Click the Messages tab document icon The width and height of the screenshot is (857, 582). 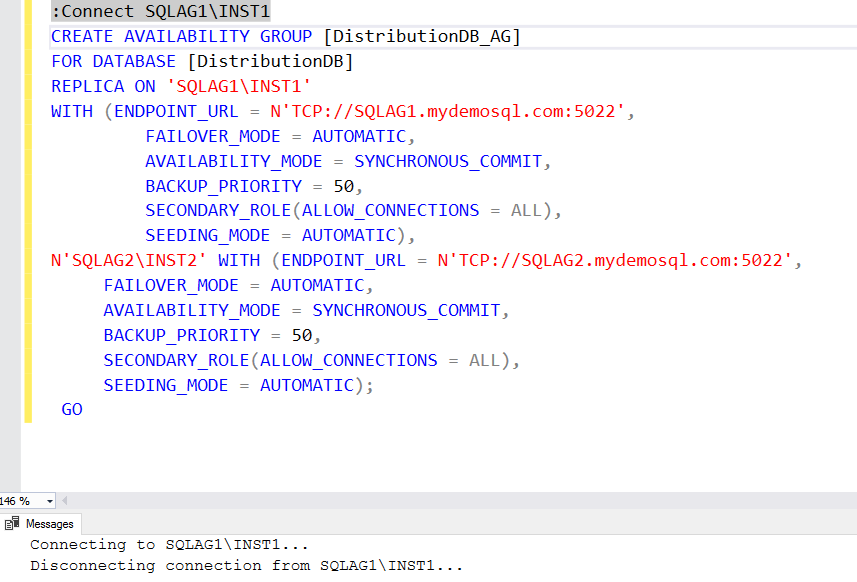[x=13, y=523]
